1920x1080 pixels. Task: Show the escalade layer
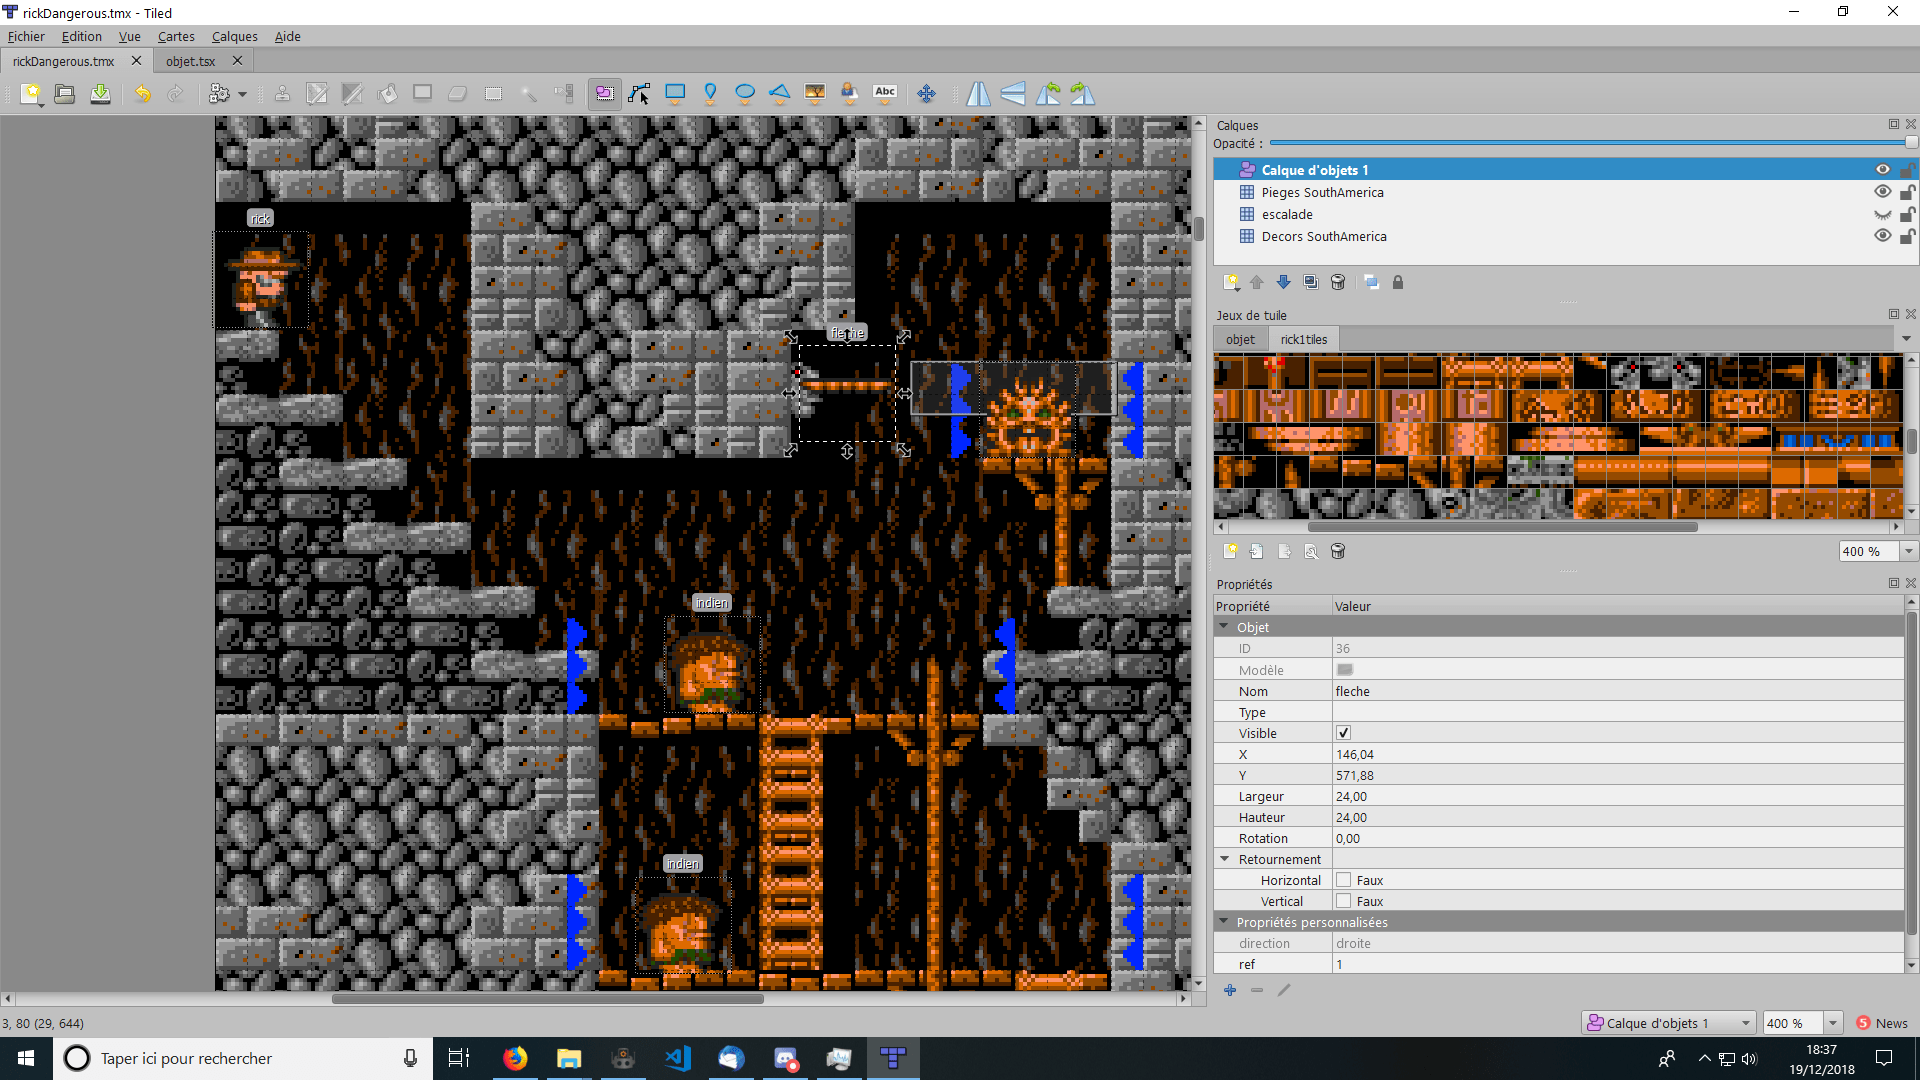tap(1882, 214)
